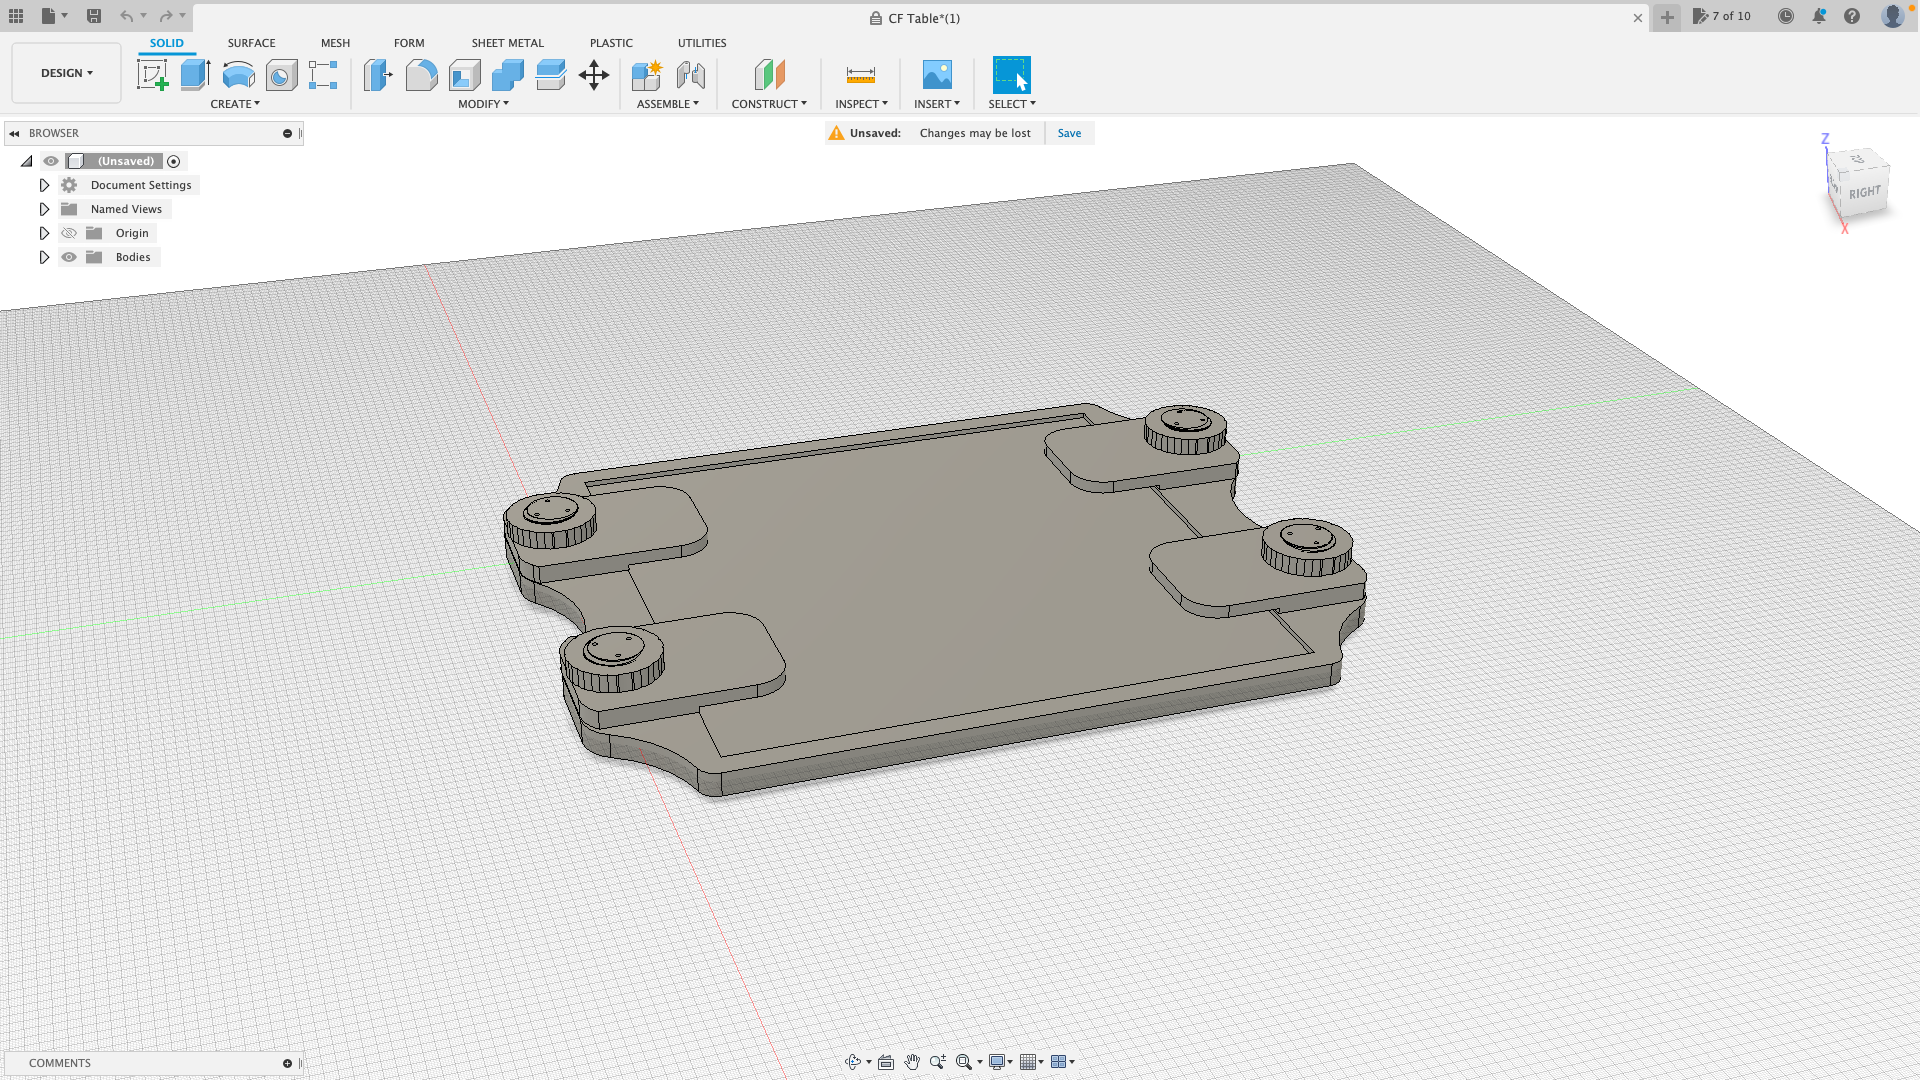1920x1080 pixels.
Task: Select the Press Pull tool
Action: (x=378, y=75)
